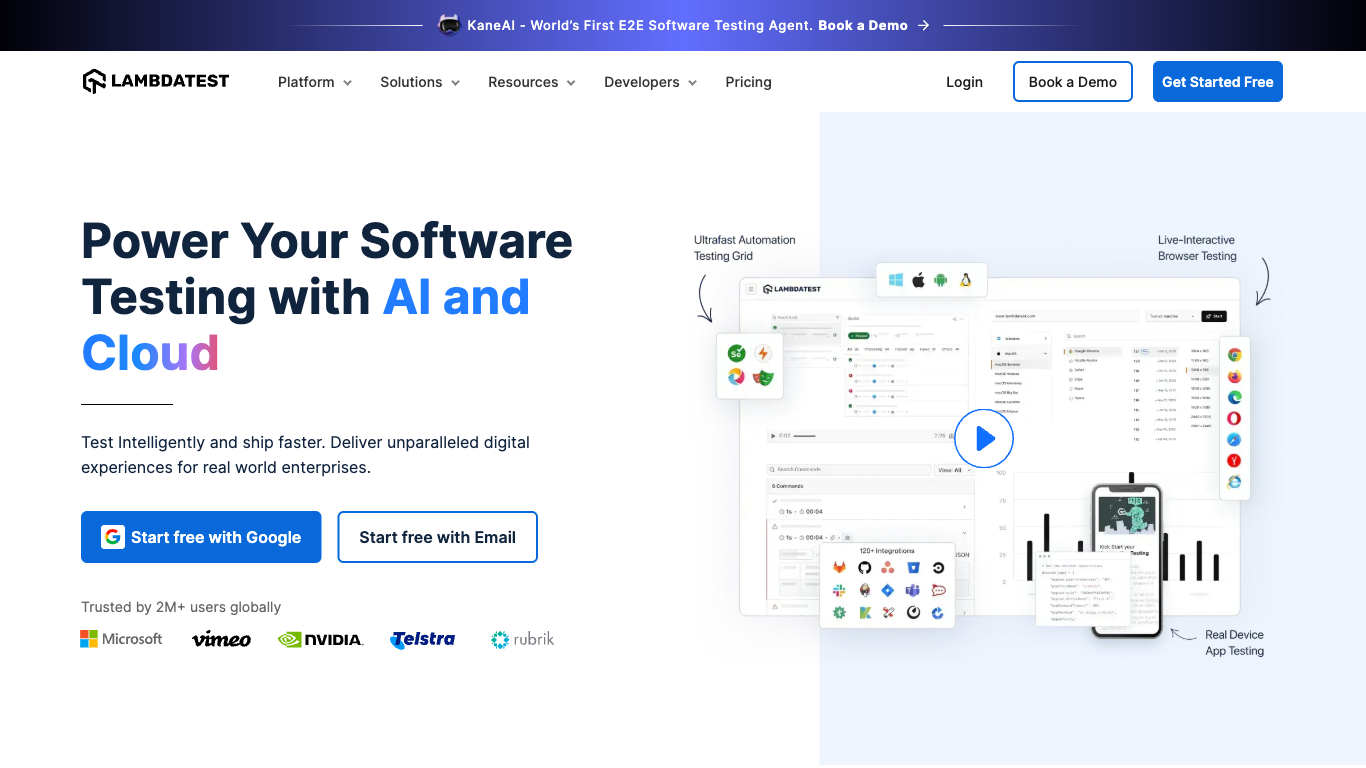Click the Telstra logo
This screenshot has width=1366, height=768.
click(x=423, y=639)
